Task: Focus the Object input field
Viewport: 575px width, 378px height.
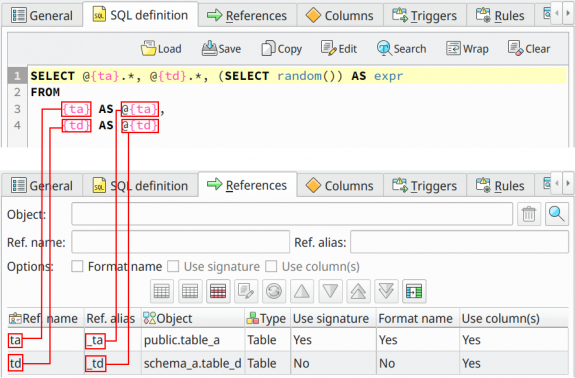Action: (292, 214)
